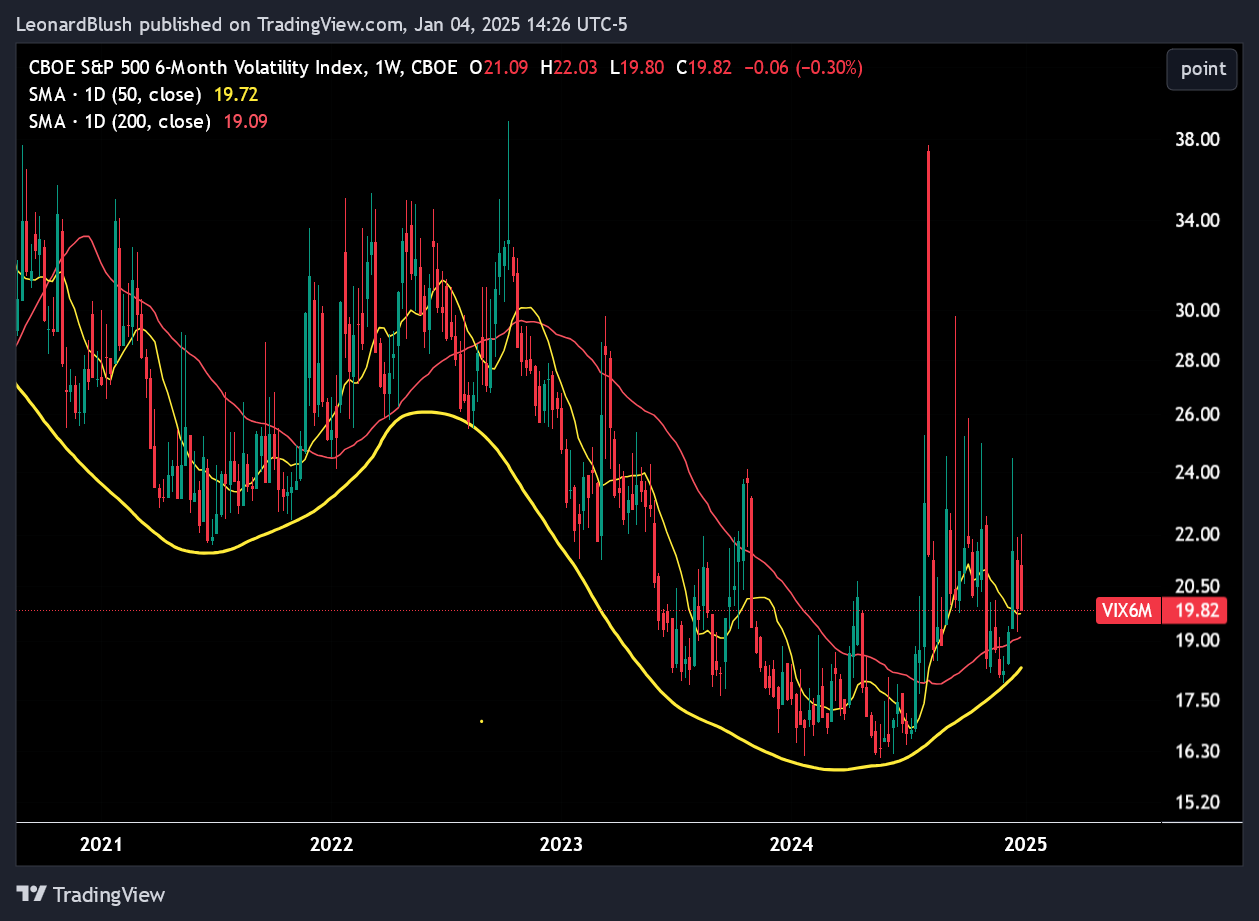Click the 2021 label on time axis
This screenshot has height=921, width=1259.
point(101,844)
